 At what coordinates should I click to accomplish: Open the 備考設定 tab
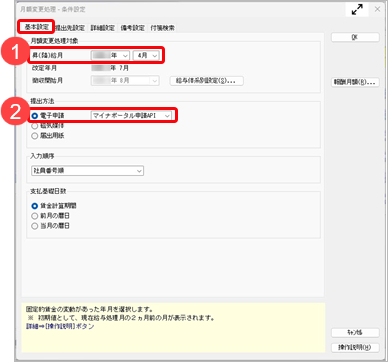pos(133,28)
